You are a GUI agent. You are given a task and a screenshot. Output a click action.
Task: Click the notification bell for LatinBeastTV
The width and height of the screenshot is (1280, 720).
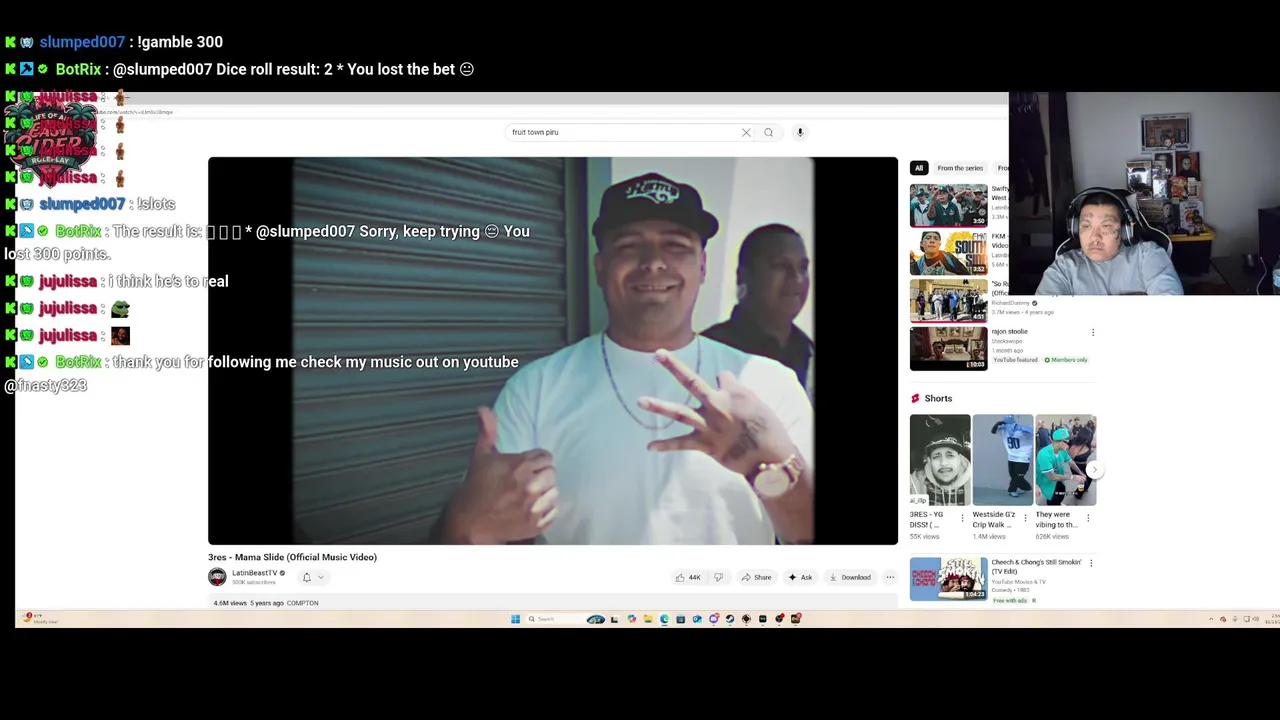coord(307,577)
